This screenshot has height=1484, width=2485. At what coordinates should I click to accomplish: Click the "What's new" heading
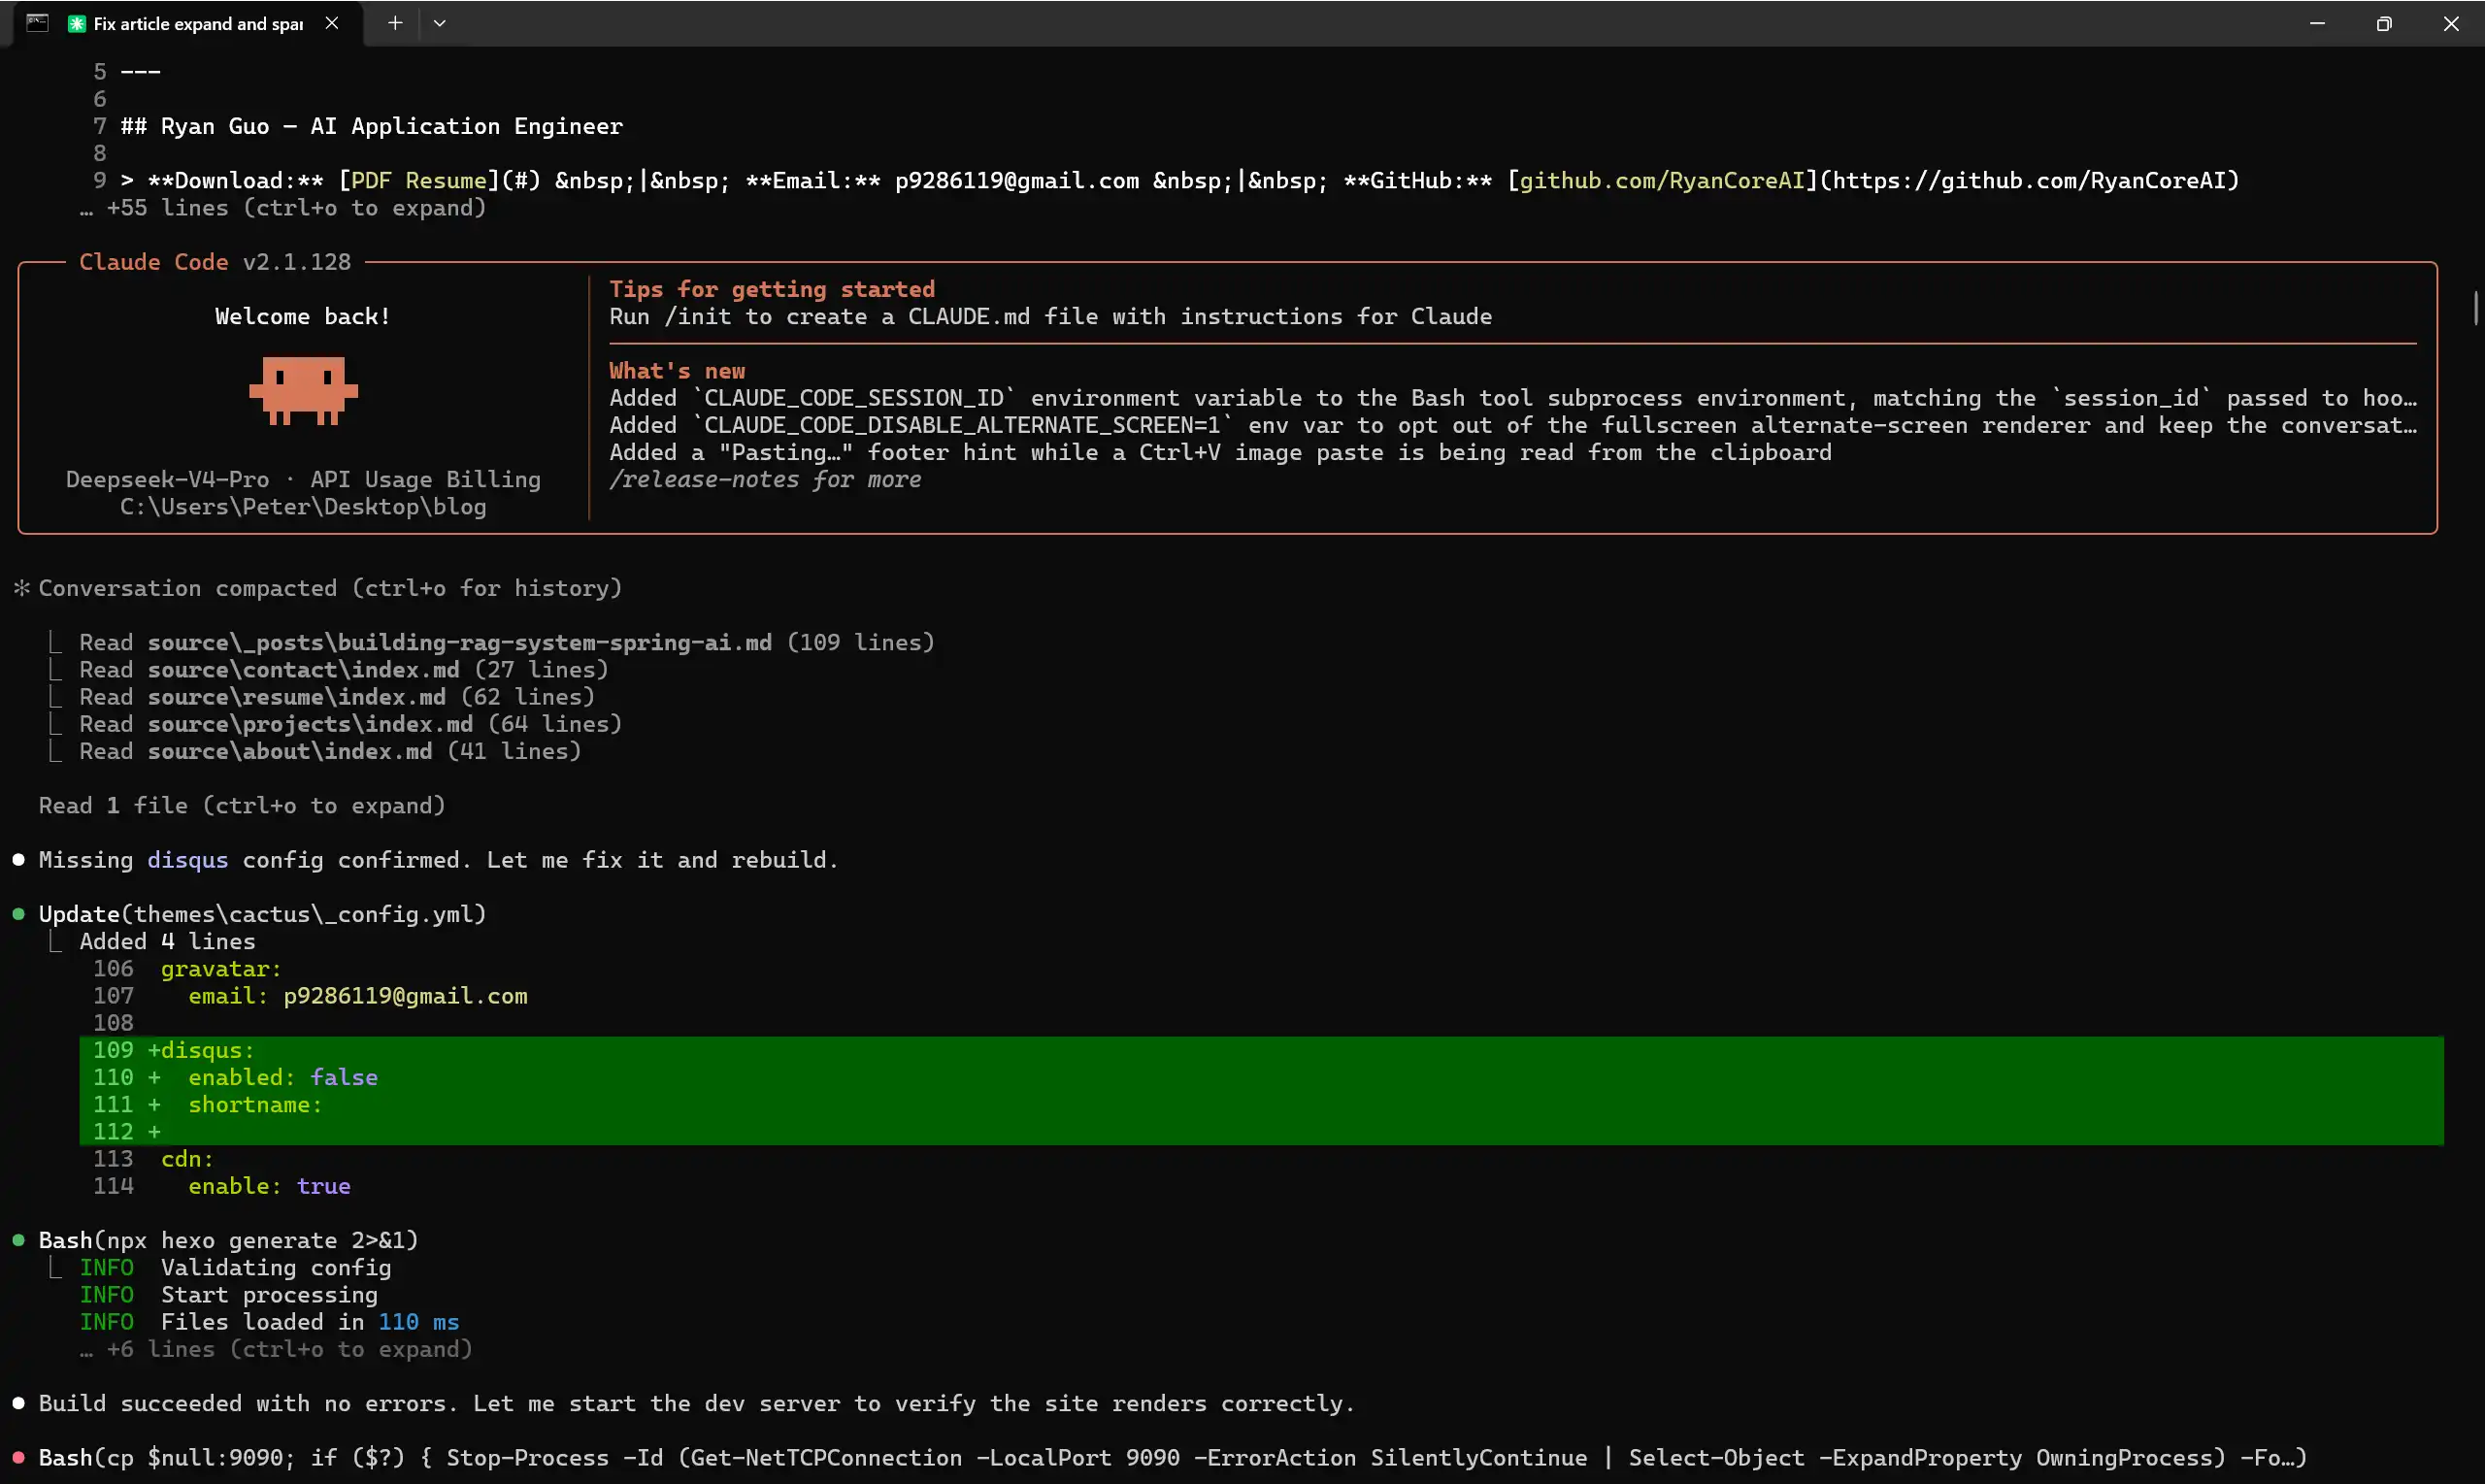[x=677, y=371]
